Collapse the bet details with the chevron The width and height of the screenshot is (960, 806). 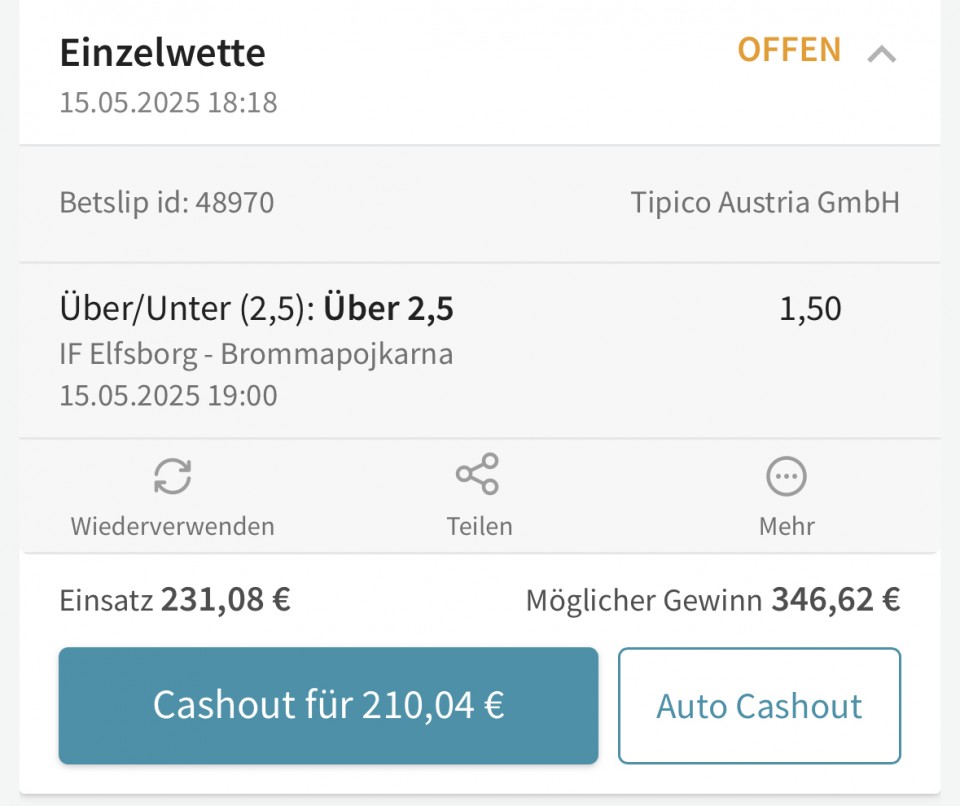882,55
